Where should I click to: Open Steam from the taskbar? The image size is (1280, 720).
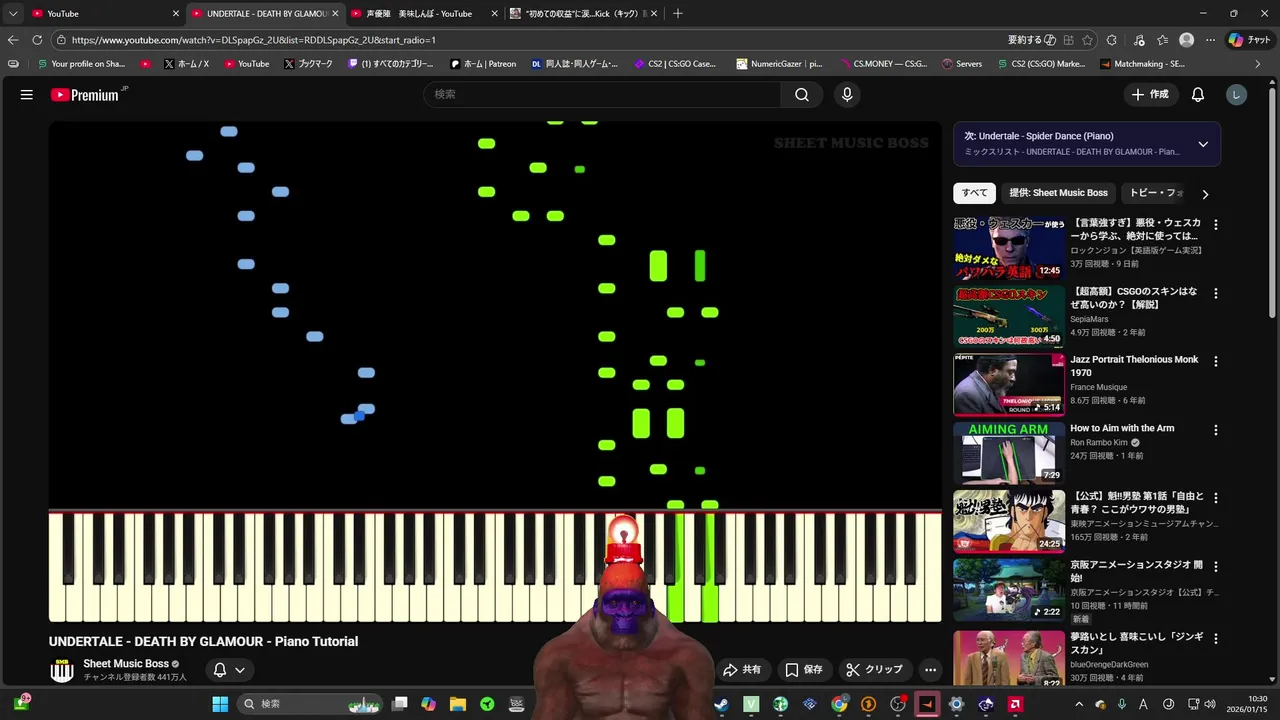721,704
